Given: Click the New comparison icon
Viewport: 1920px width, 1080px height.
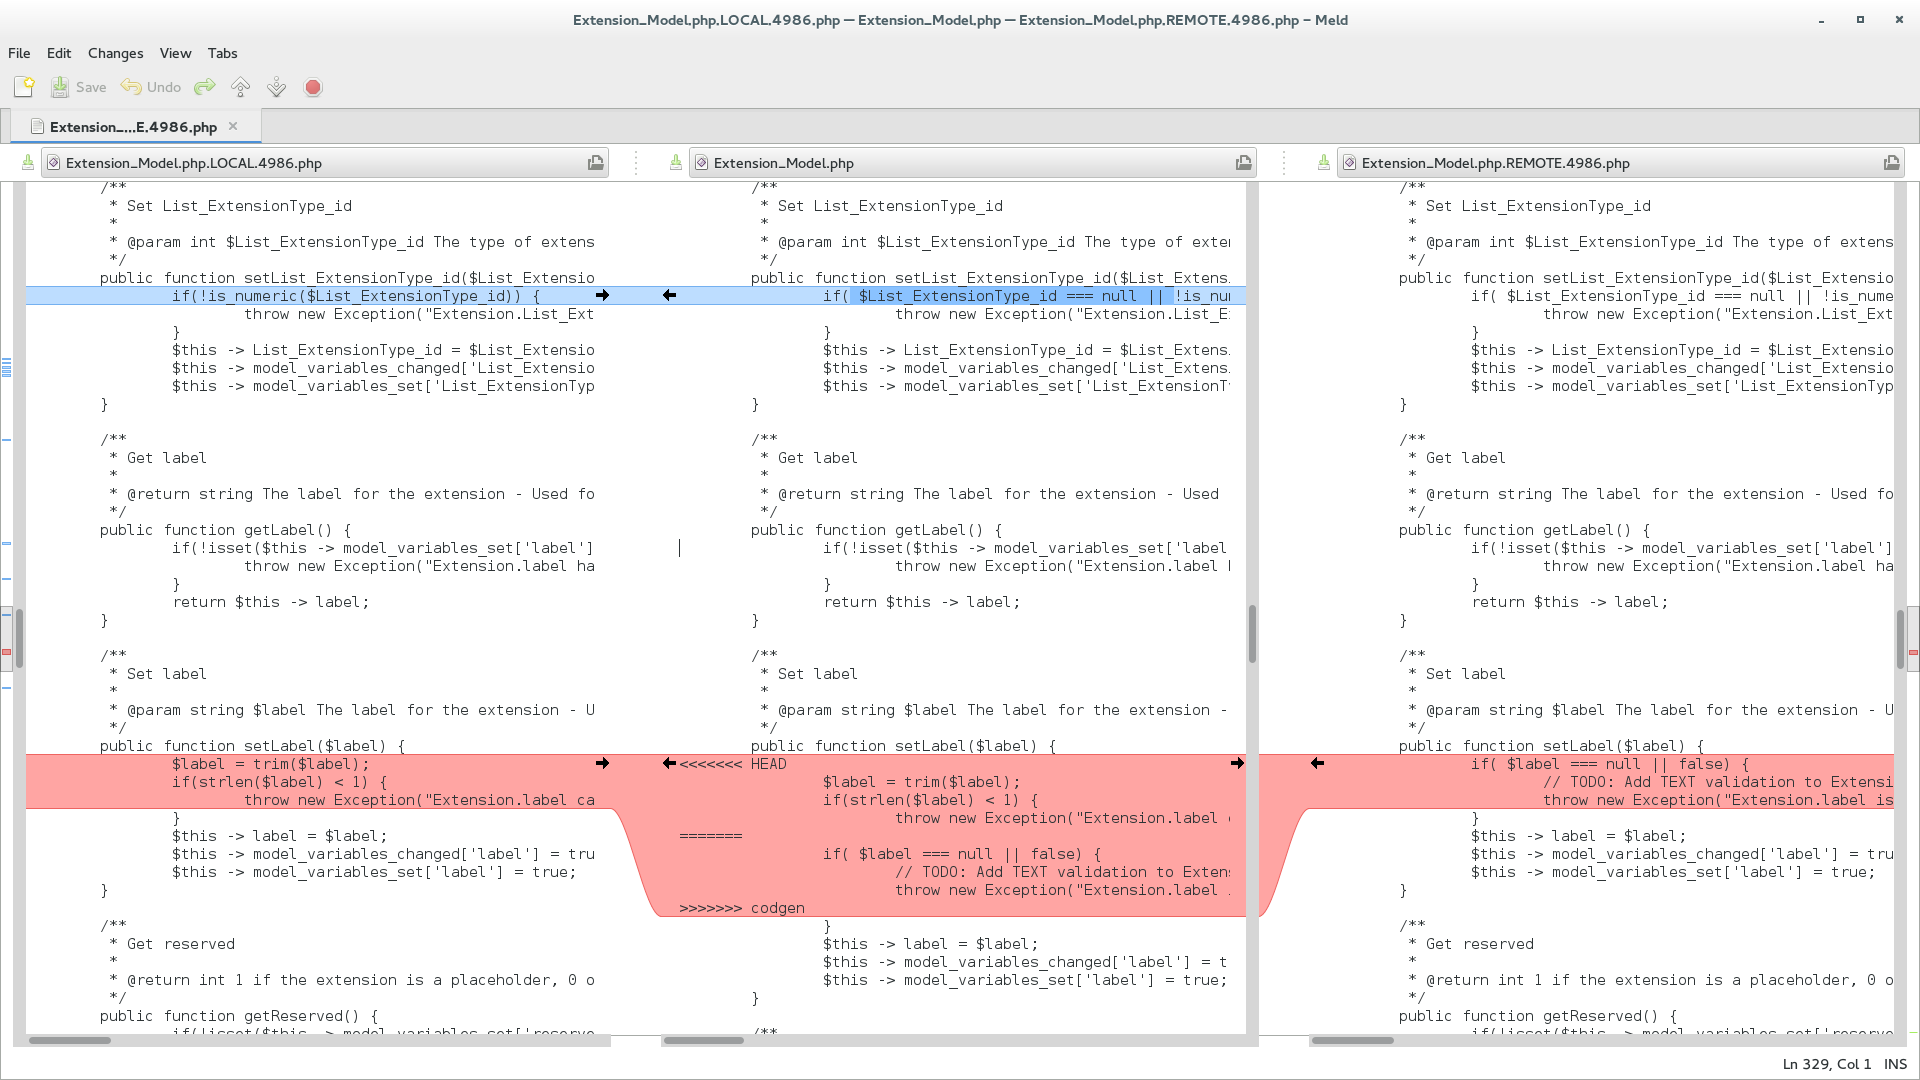Looking at the screenshot, I should (24, 87).
